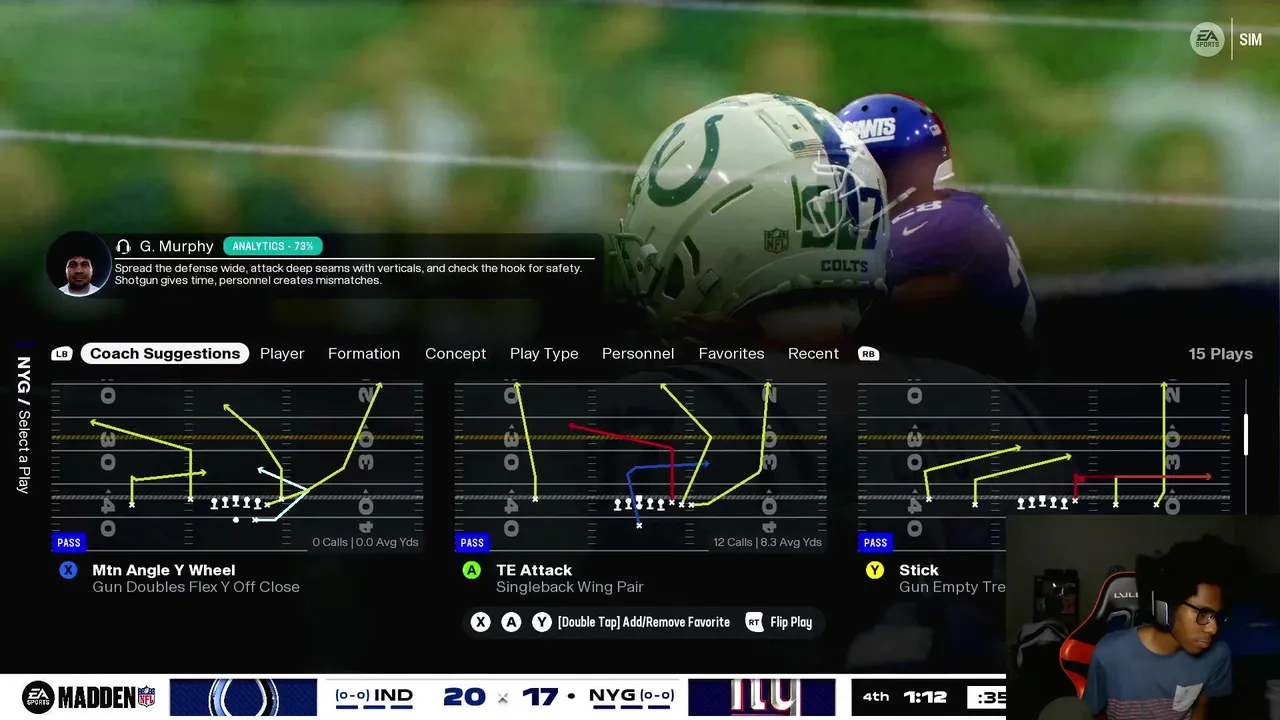Click the Colts horseshoe logo in the scorebar

click(243, 697)
